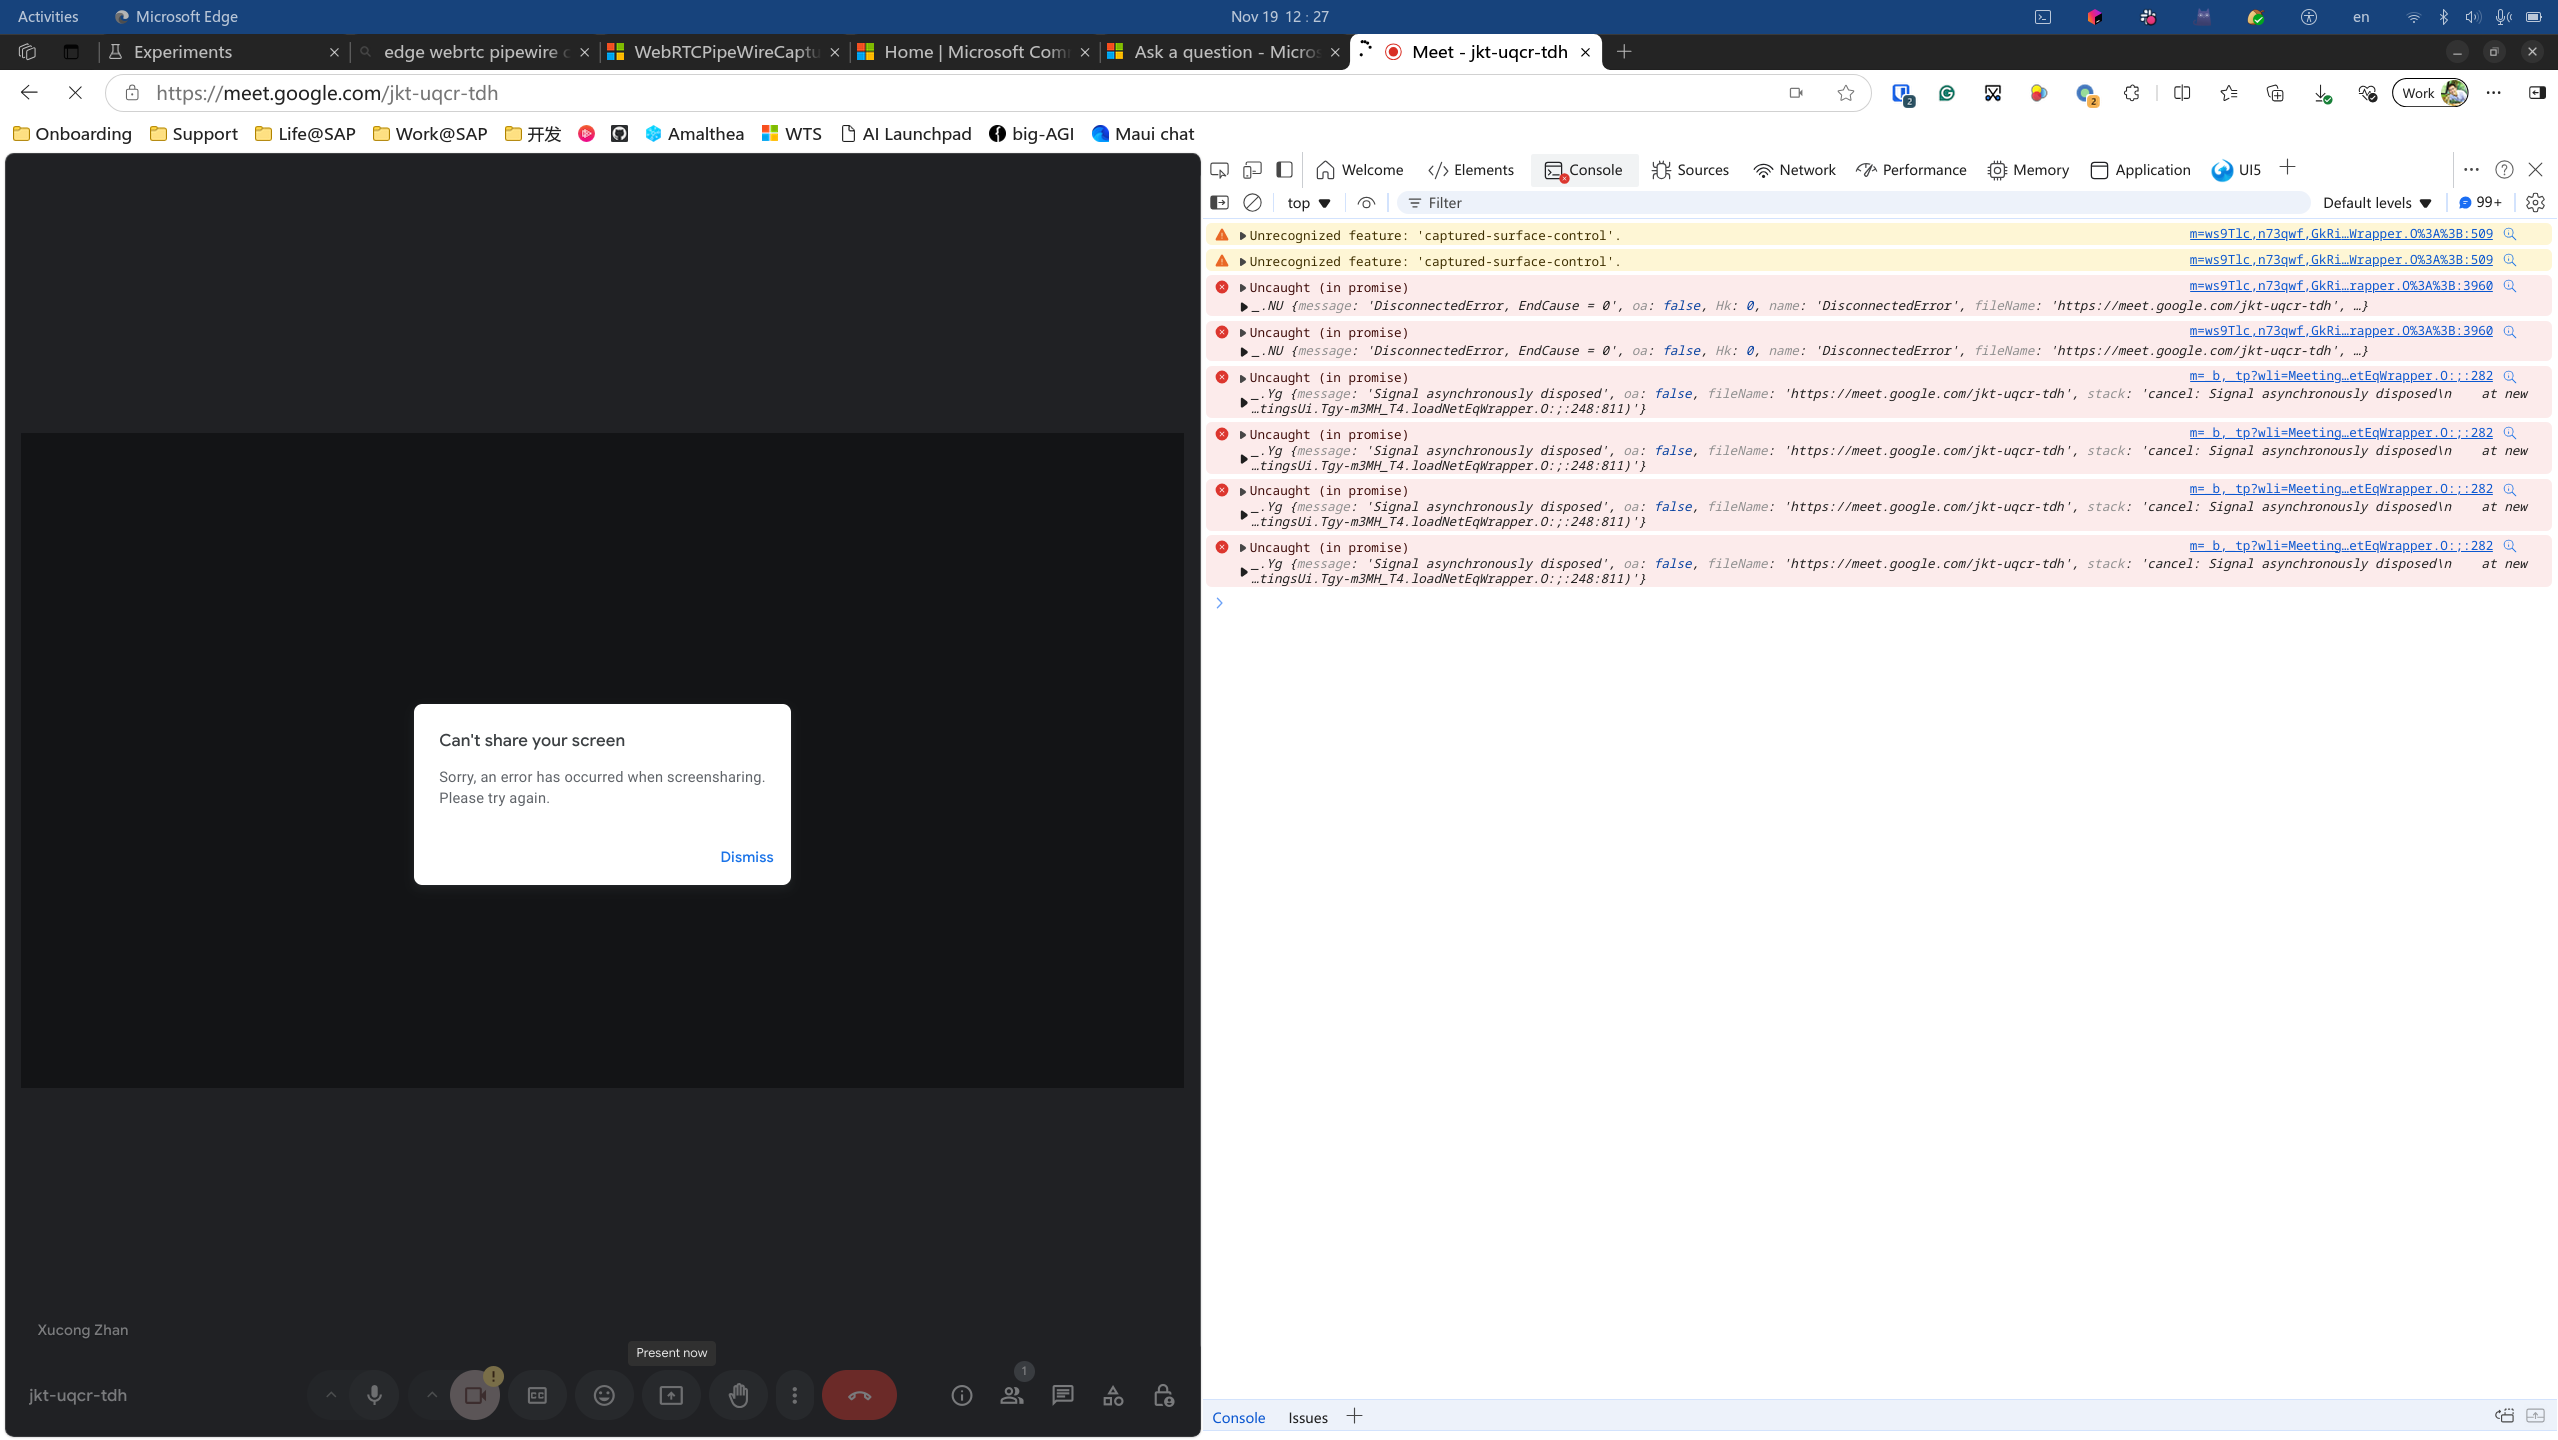Open the top JavaScript context dropdown
The width and height of the screenshot is (2558, 1440).
point(1309,203)
